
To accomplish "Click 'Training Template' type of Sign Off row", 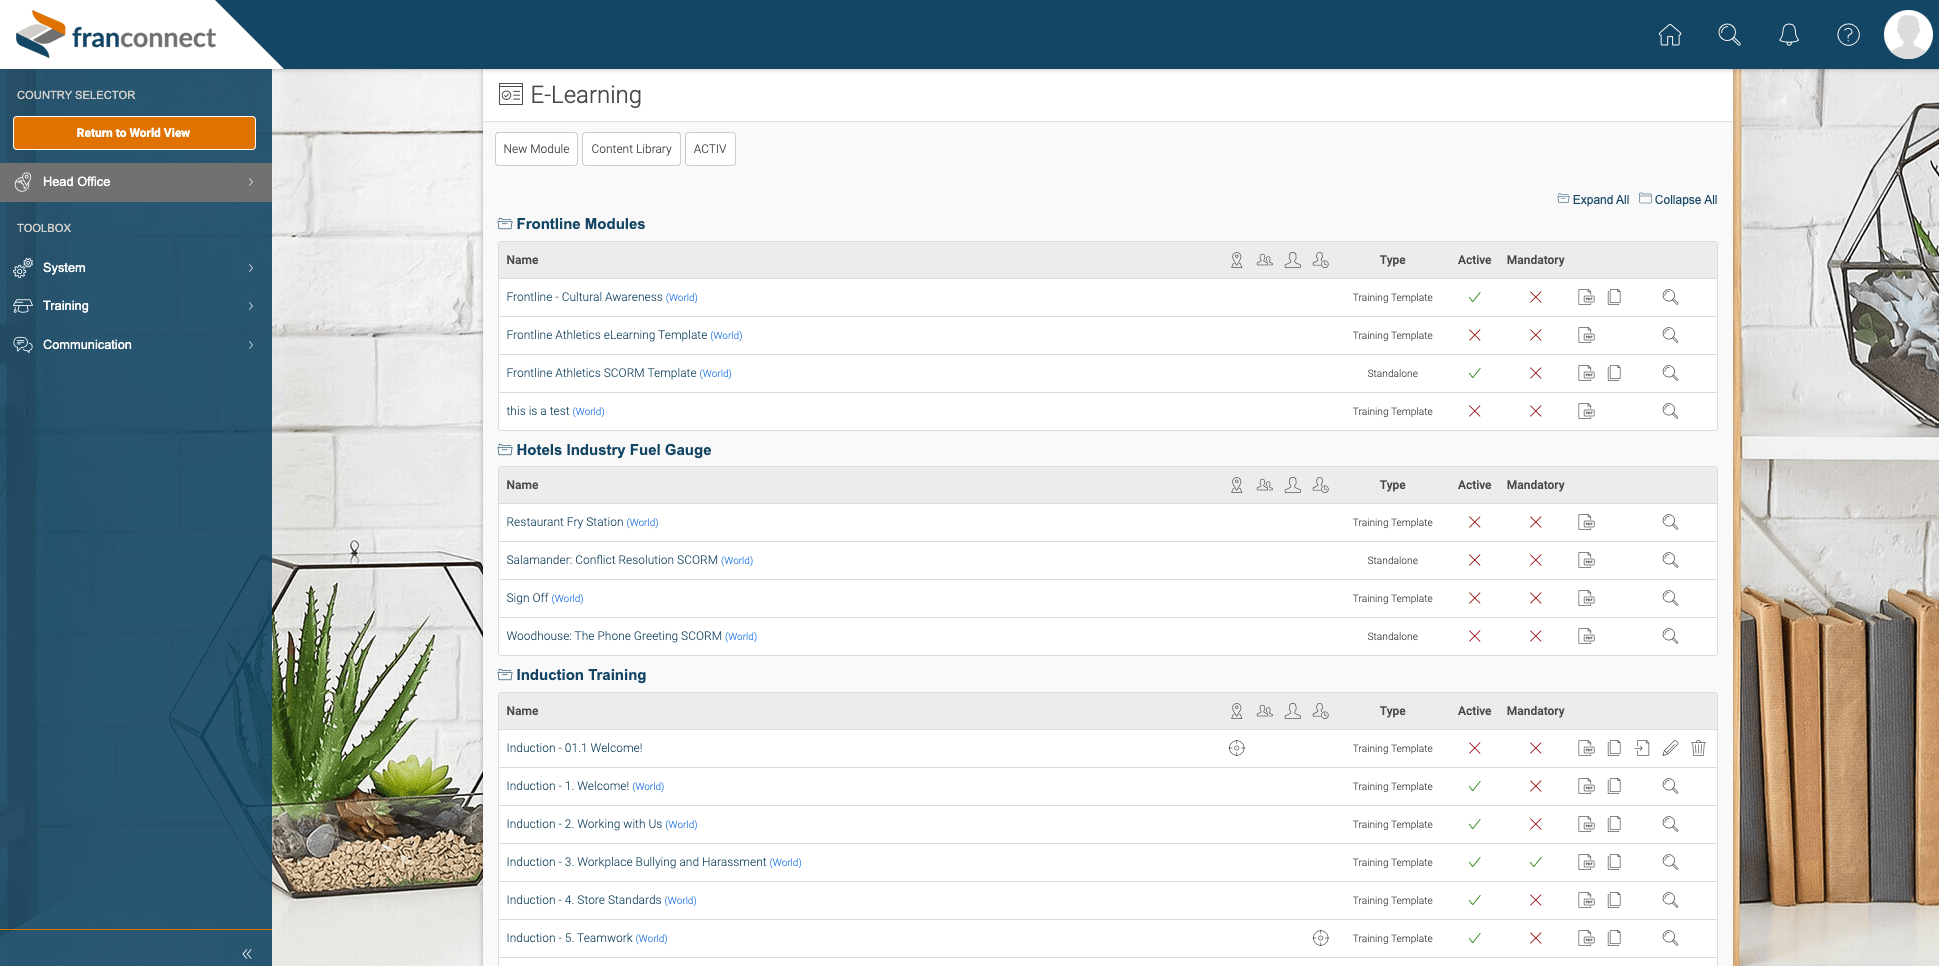I will click(1392, 599).
